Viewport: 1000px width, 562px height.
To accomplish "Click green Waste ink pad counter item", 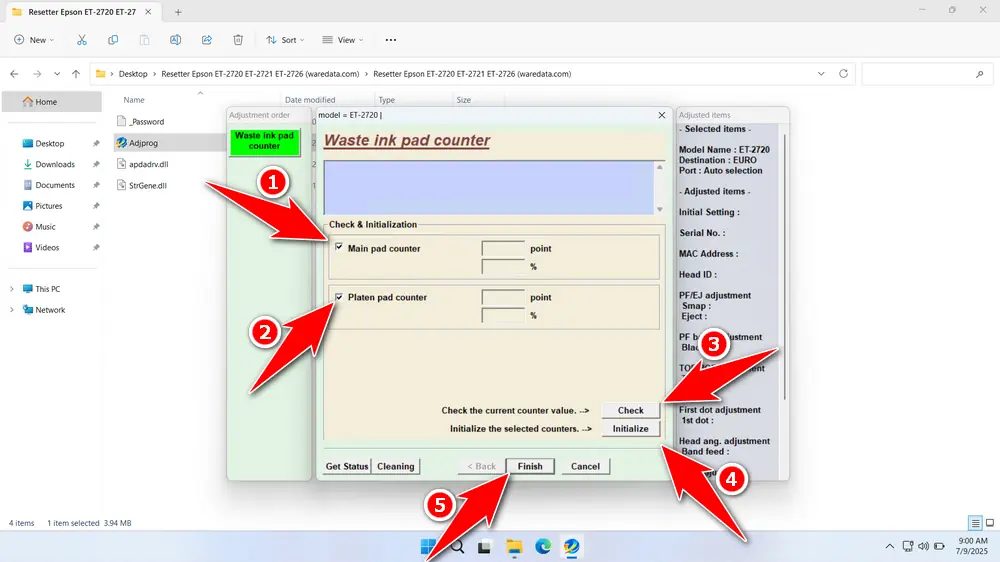I will coord(264,141).
